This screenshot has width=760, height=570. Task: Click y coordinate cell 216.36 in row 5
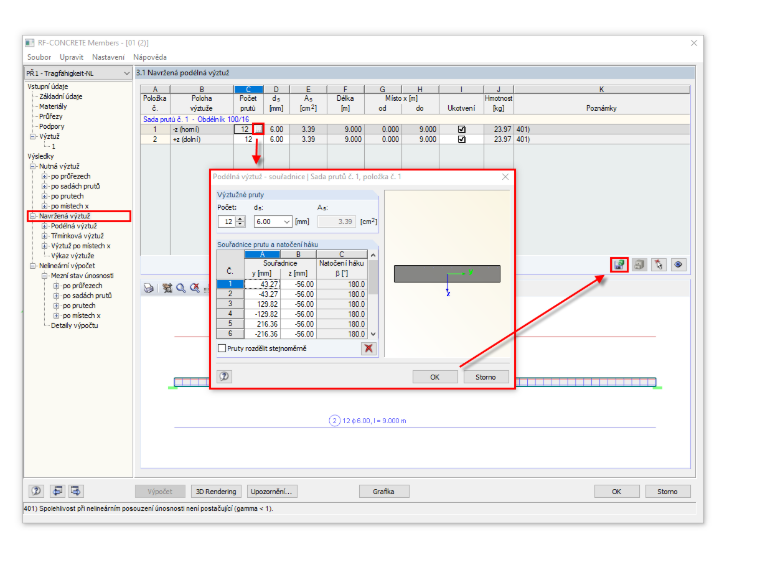[262, 324]
